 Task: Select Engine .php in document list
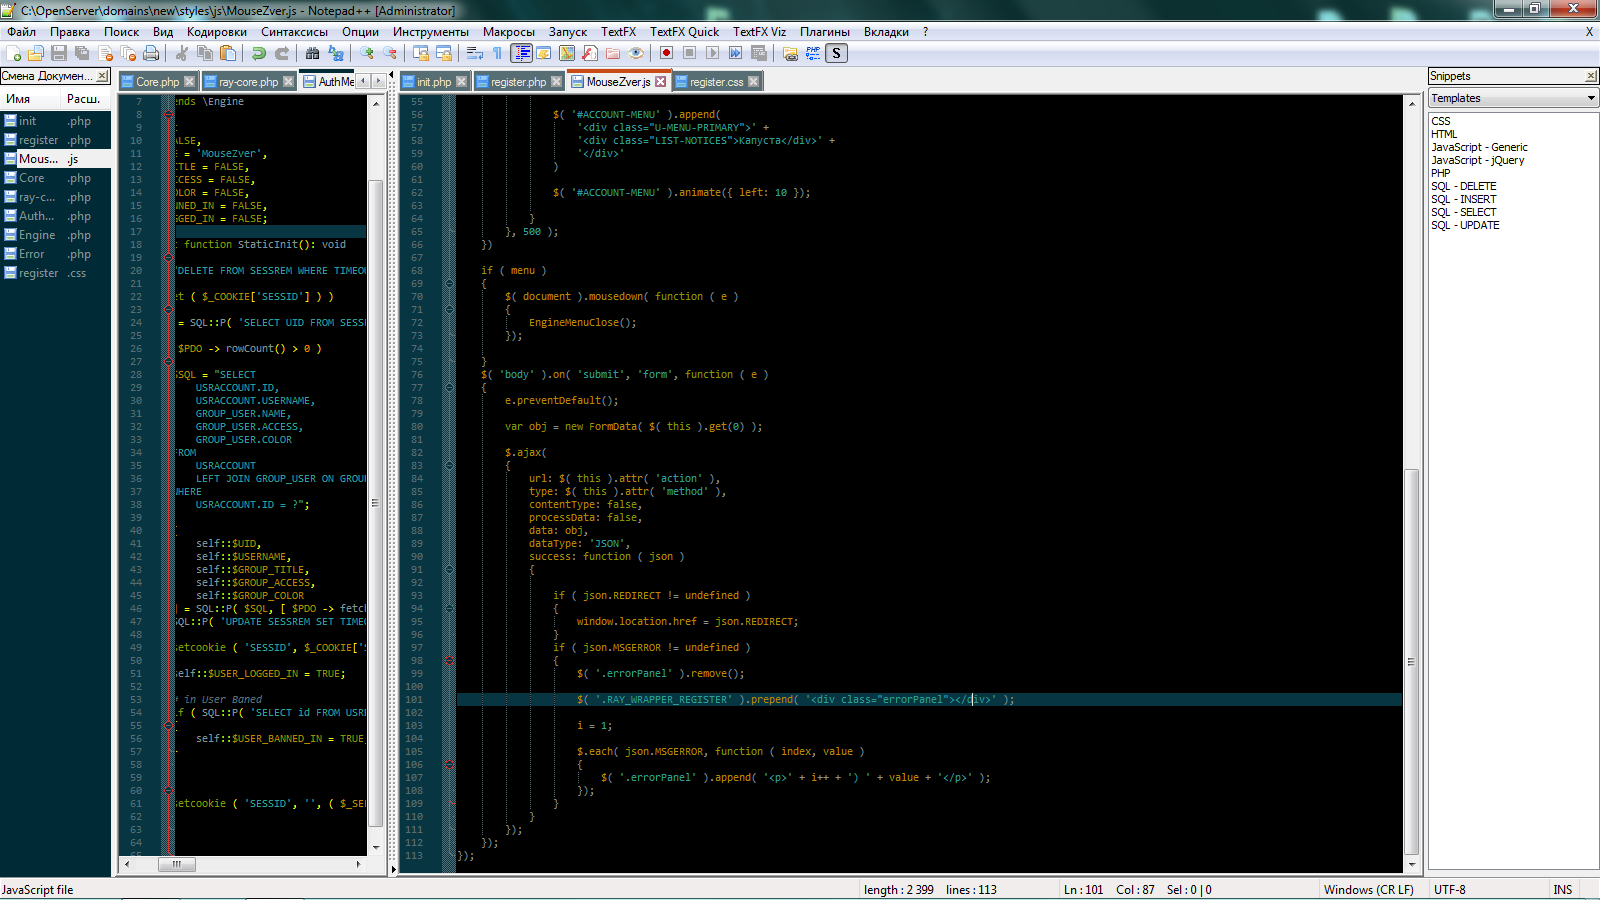pyautogui.click(x=55, y=235)
